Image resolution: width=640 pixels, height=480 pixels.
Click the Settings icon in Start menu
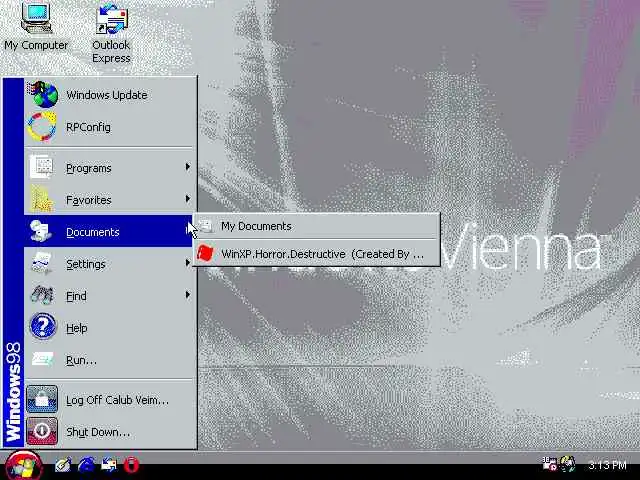tap(42, 263)
